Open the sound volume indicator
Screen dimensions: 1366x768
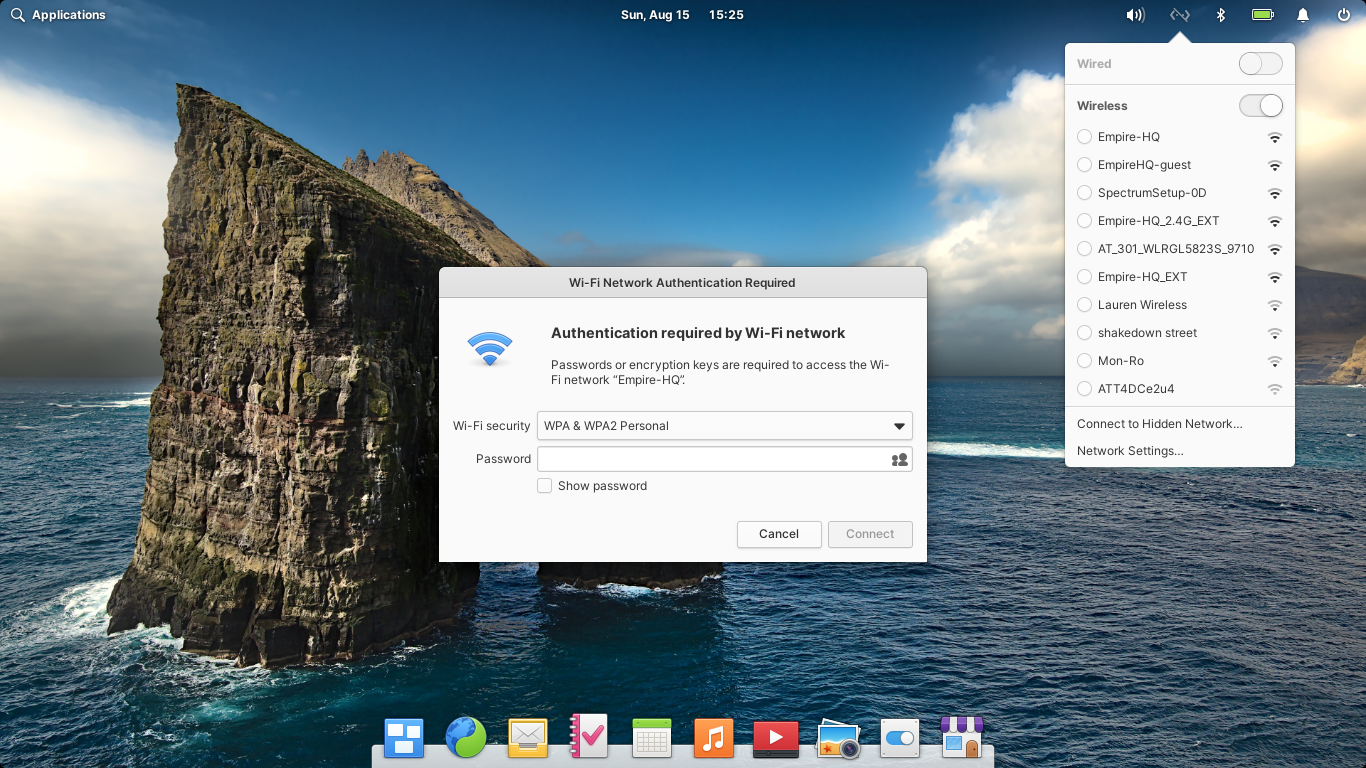pos(1135,15)
